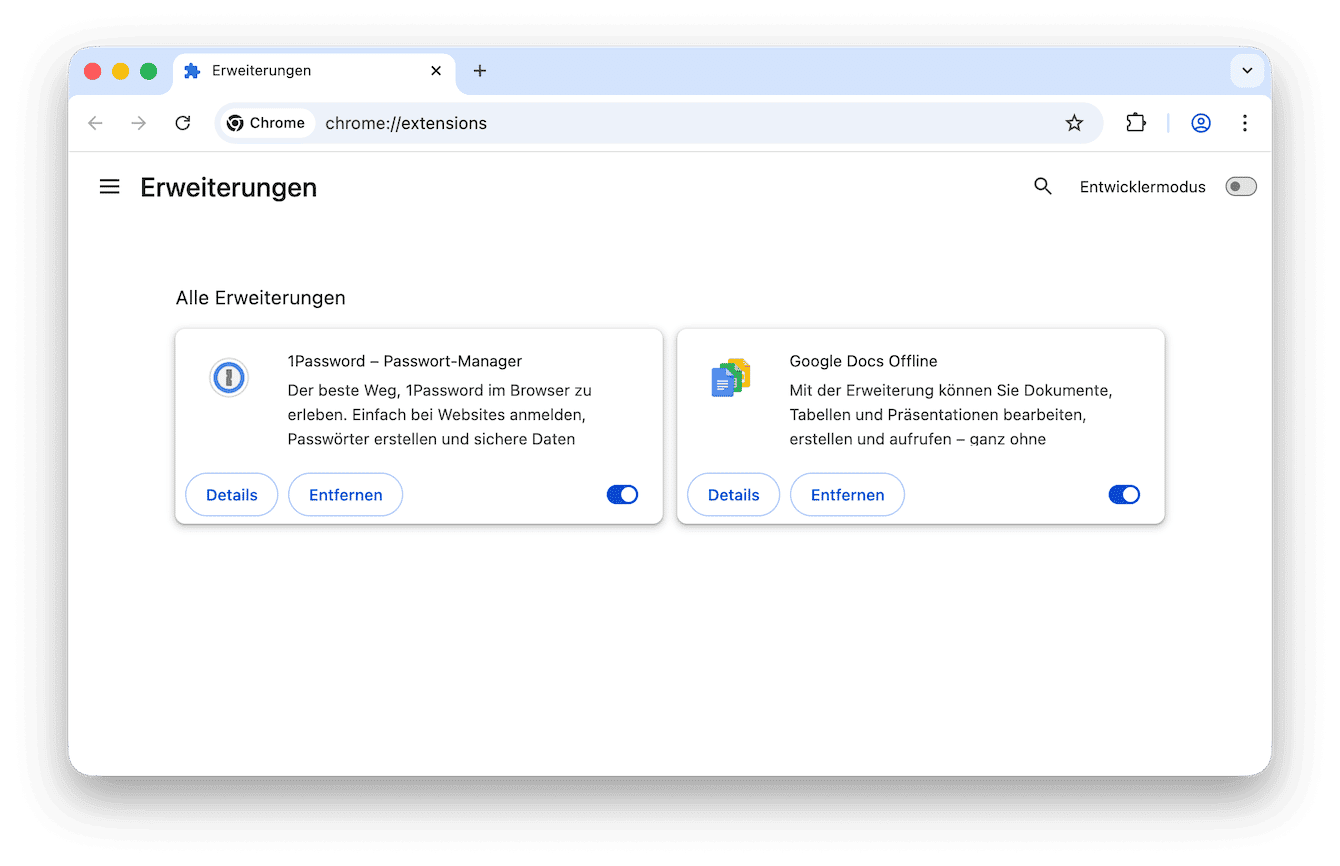
Task: Click the bookmark star in the address bar
Action: [1074, 122]
